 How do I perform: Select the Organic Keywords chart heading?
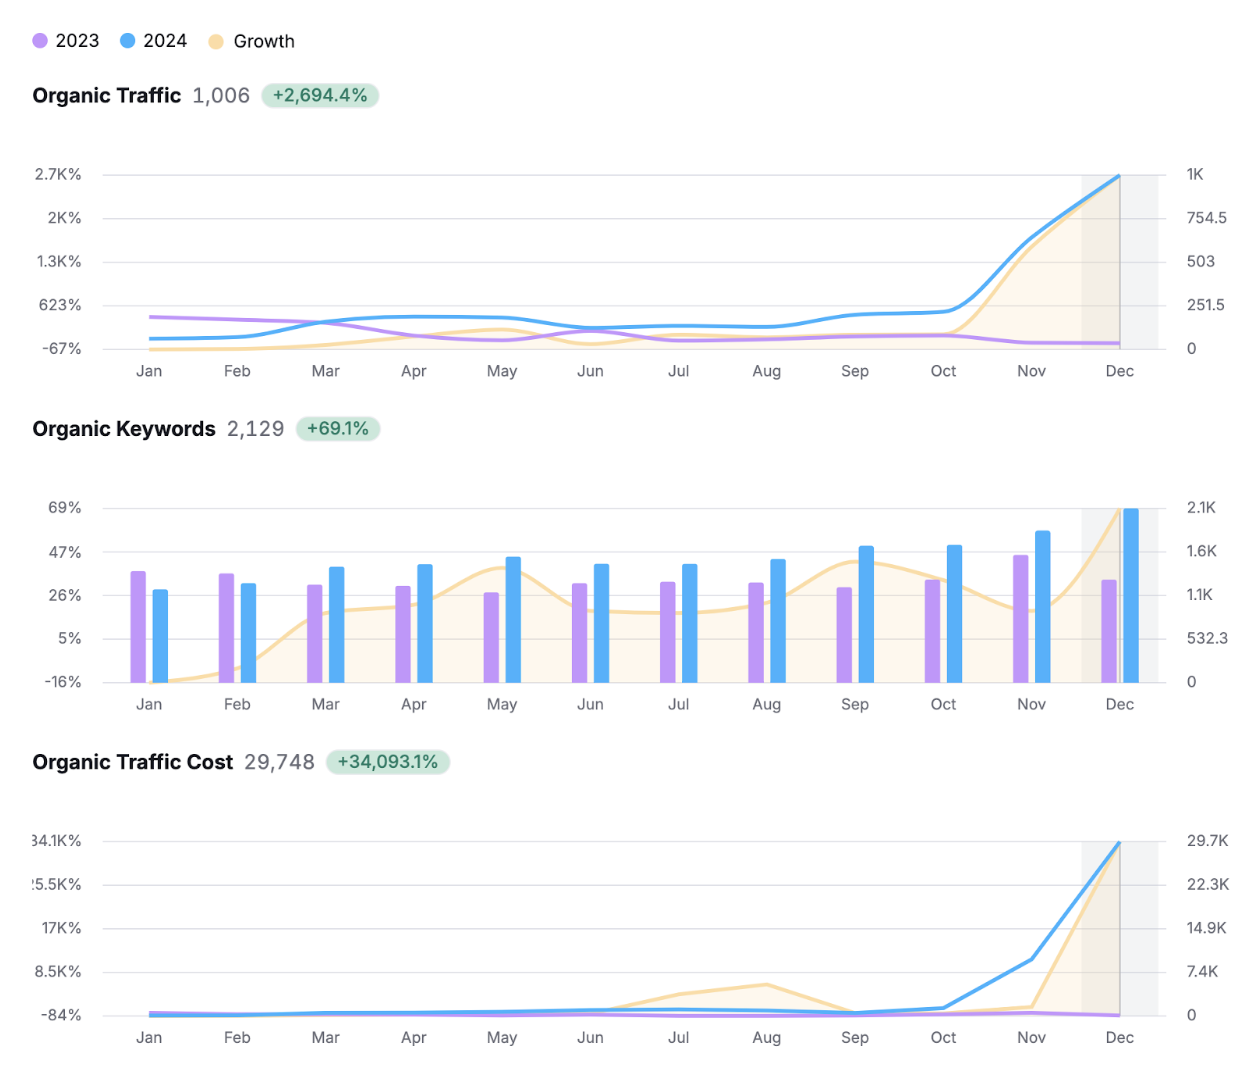click(x=124, y=429)
